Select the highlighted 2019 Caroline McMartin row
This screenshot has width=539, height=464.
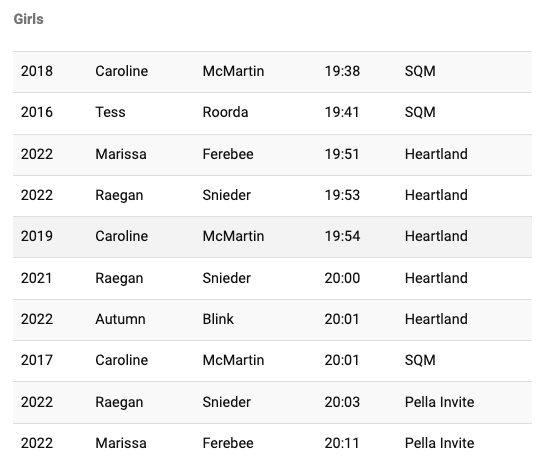[x=272, y=237]
